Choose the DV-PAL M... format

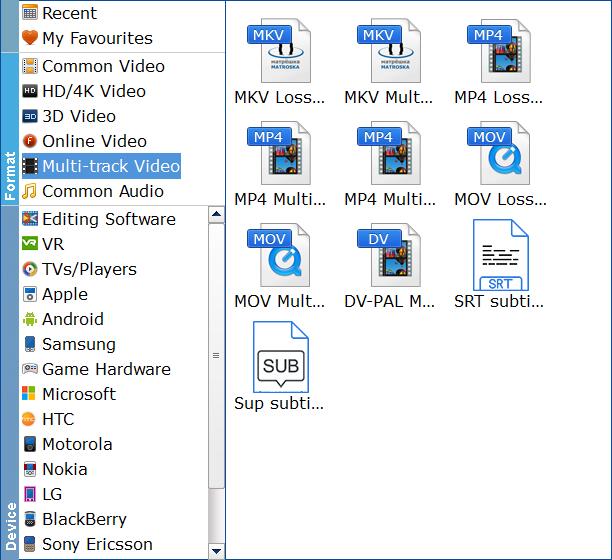390,266
